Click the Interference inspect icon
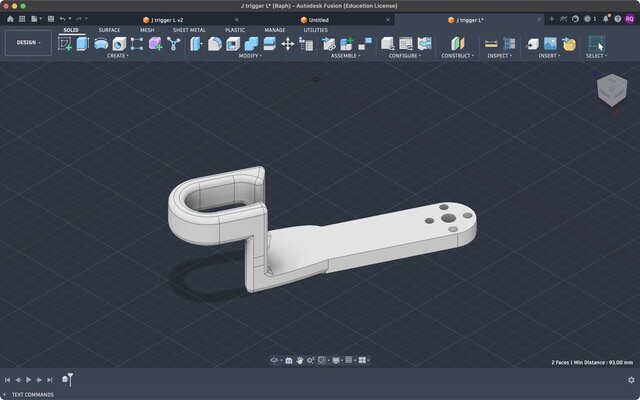 pos(509,44)
